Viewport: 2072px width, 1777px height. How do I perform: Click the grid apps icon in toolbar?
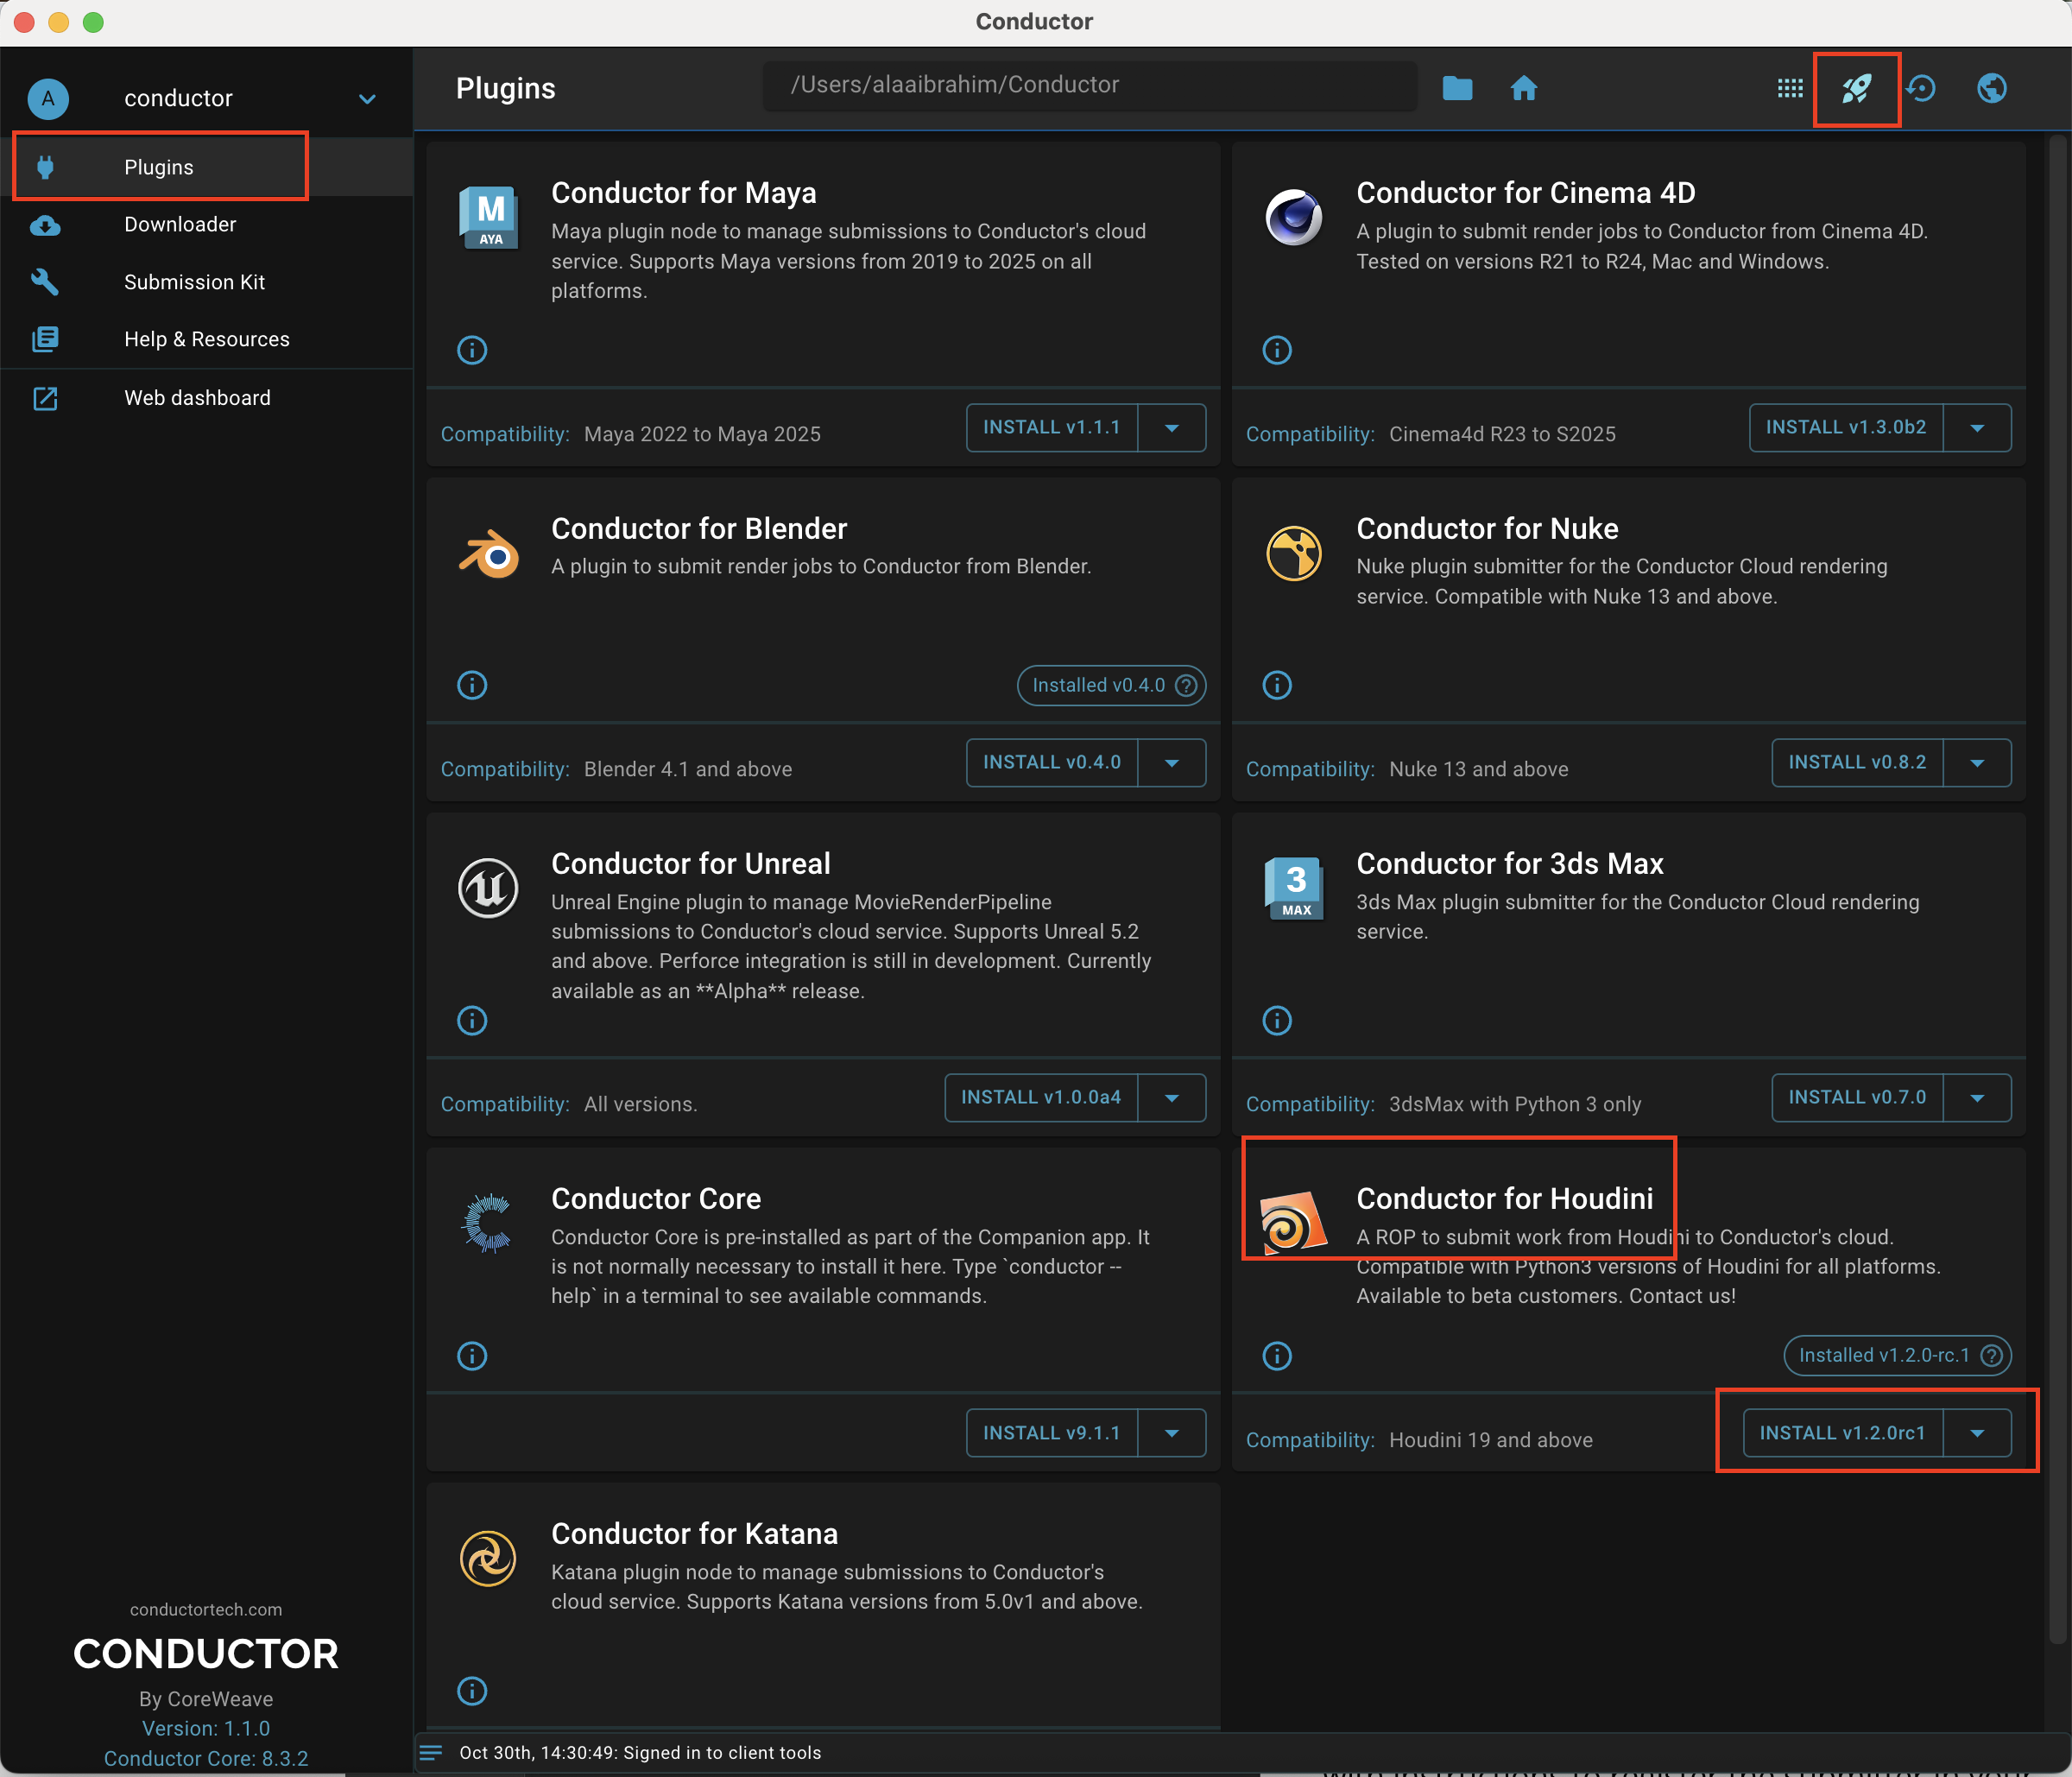[1790, 89]
